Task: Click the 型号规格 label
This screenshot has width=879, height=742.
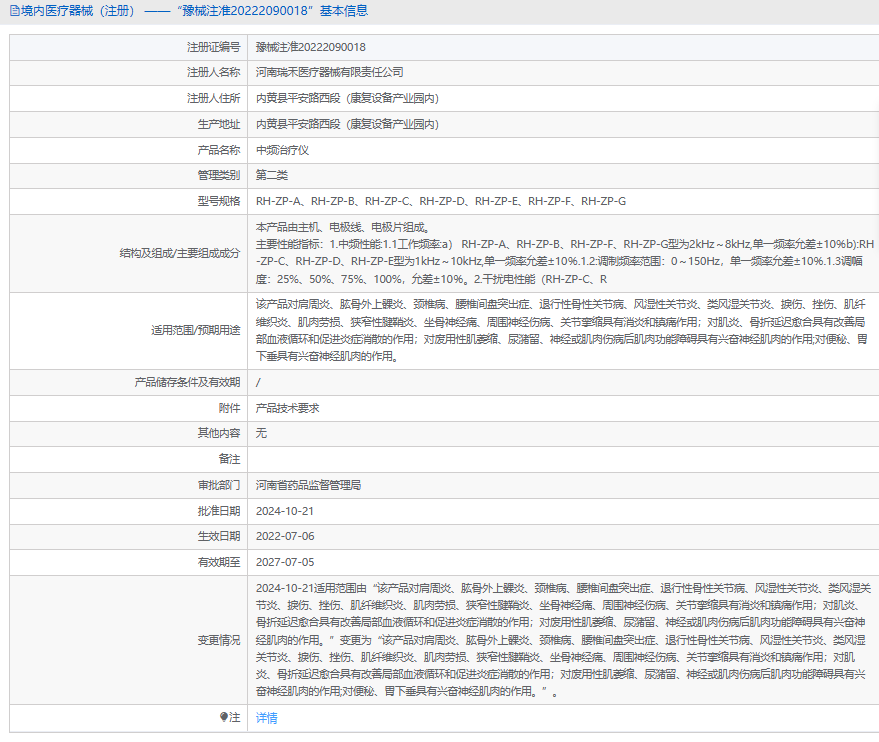Action: click(219, 201)
